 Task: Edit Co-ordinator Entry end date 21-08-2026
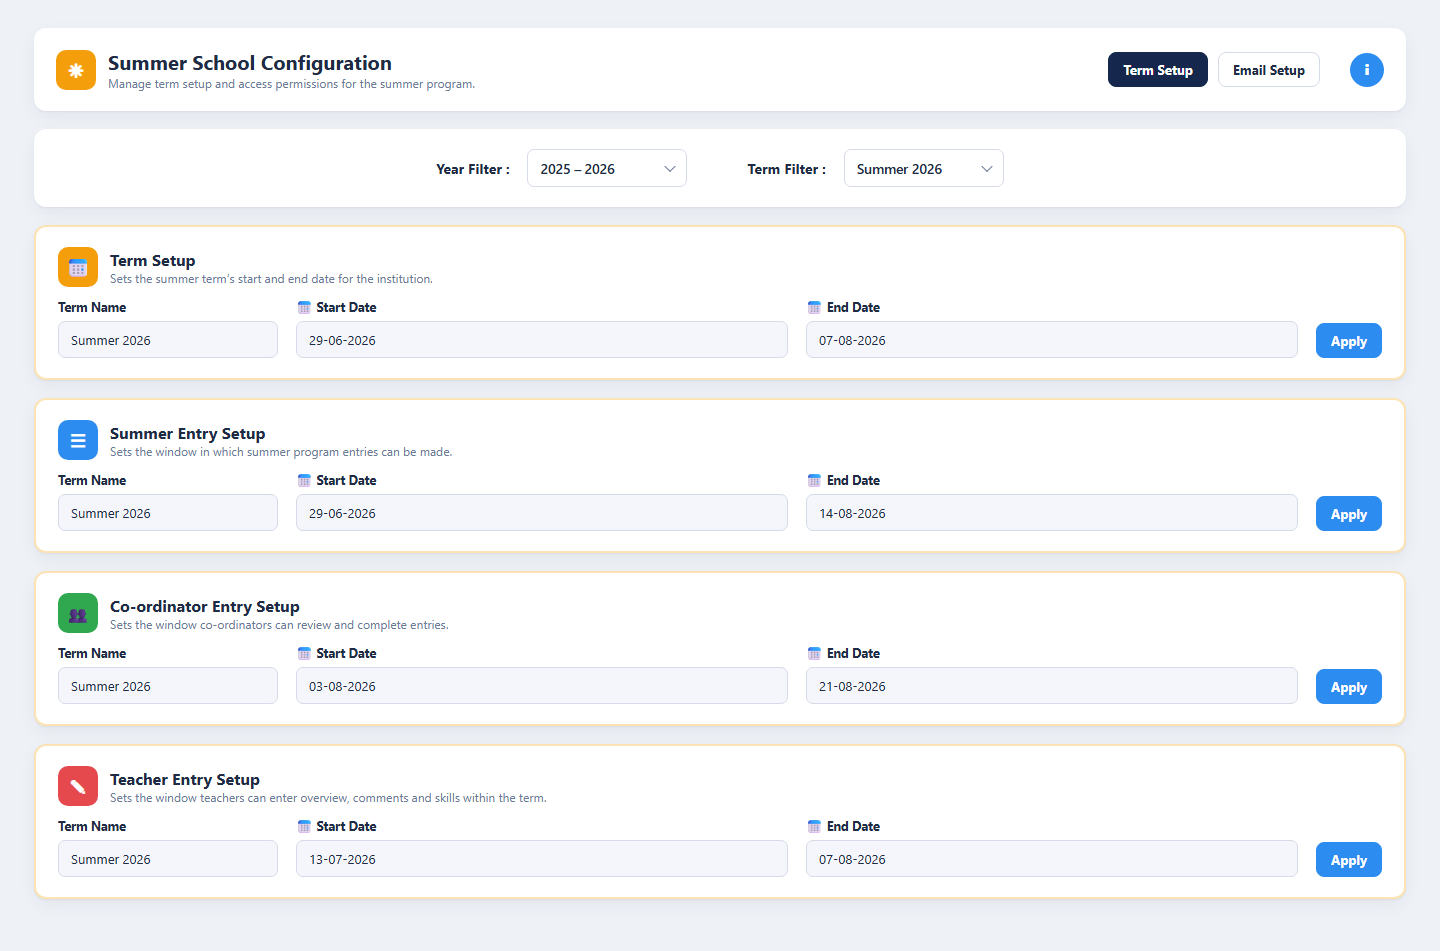[x=1052, y=686]
